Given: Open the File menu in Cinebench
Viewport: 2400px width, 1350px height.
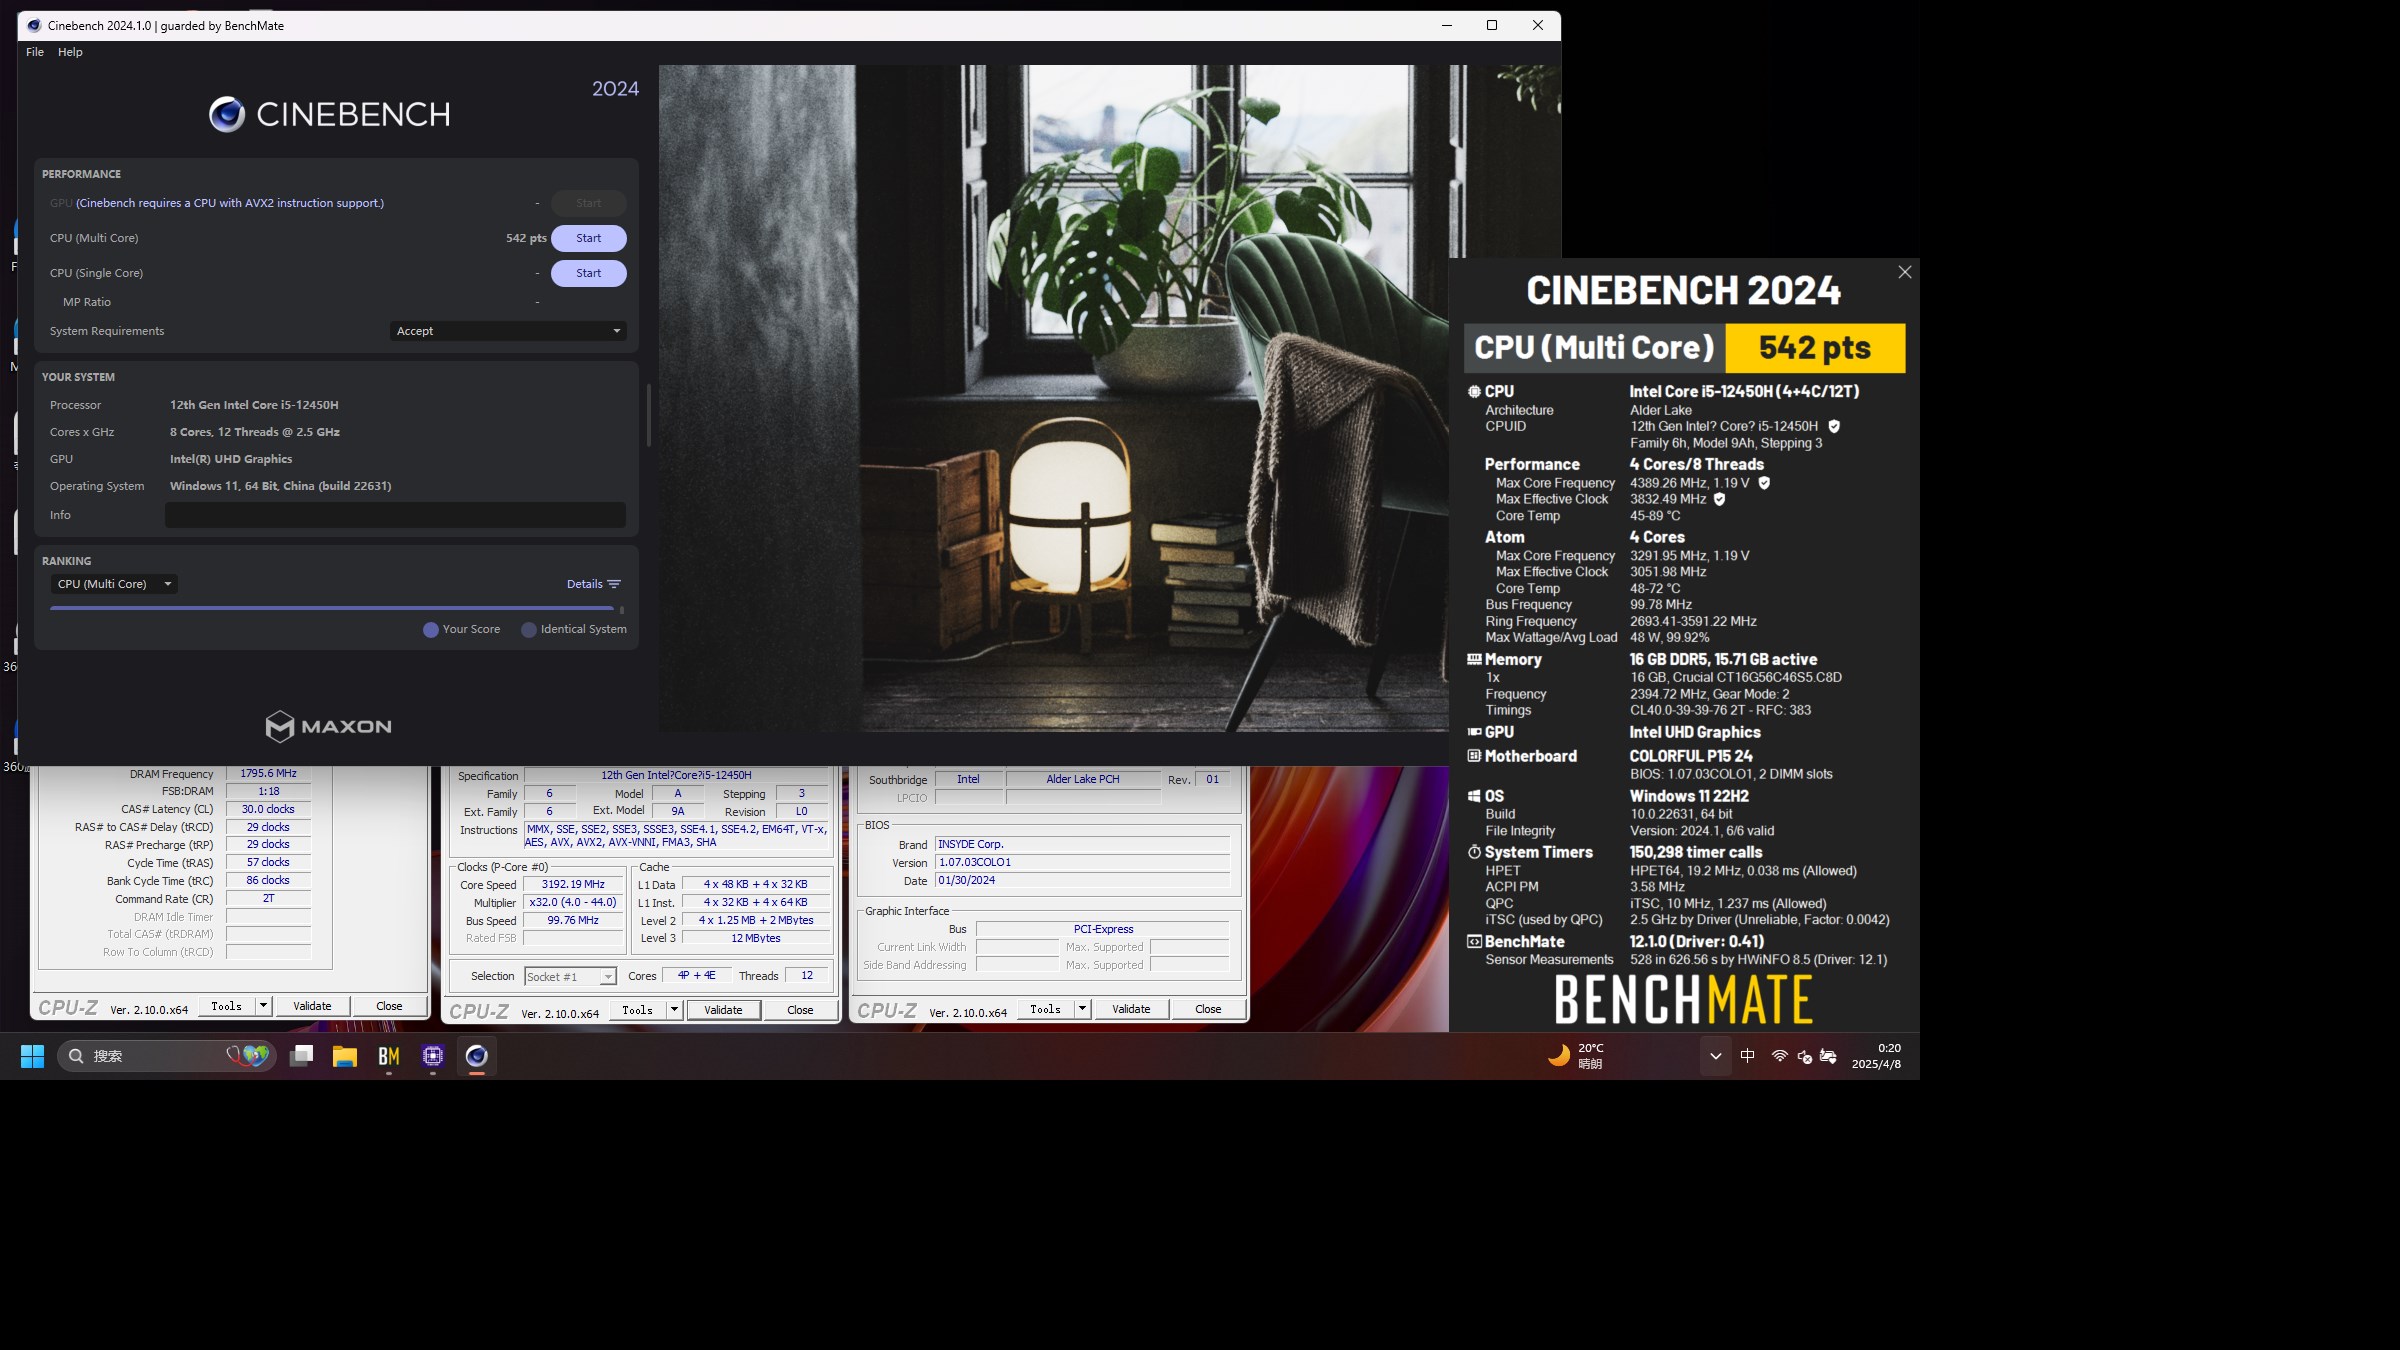Looking at the screenshot, I should tap(35, 52).
